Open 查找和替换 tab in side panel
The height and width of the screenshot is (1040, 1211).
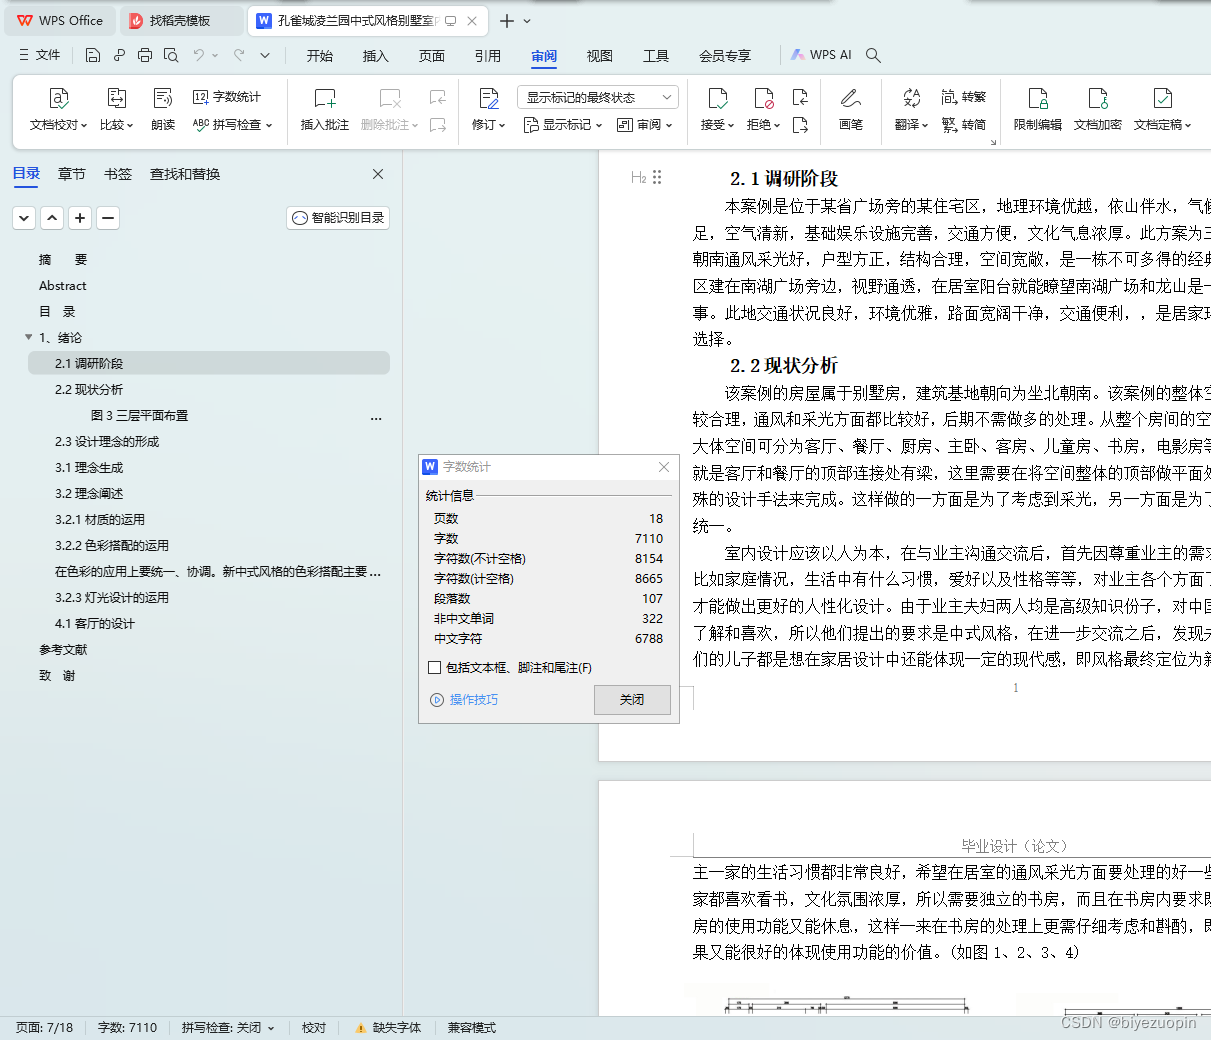pos(185,174)
